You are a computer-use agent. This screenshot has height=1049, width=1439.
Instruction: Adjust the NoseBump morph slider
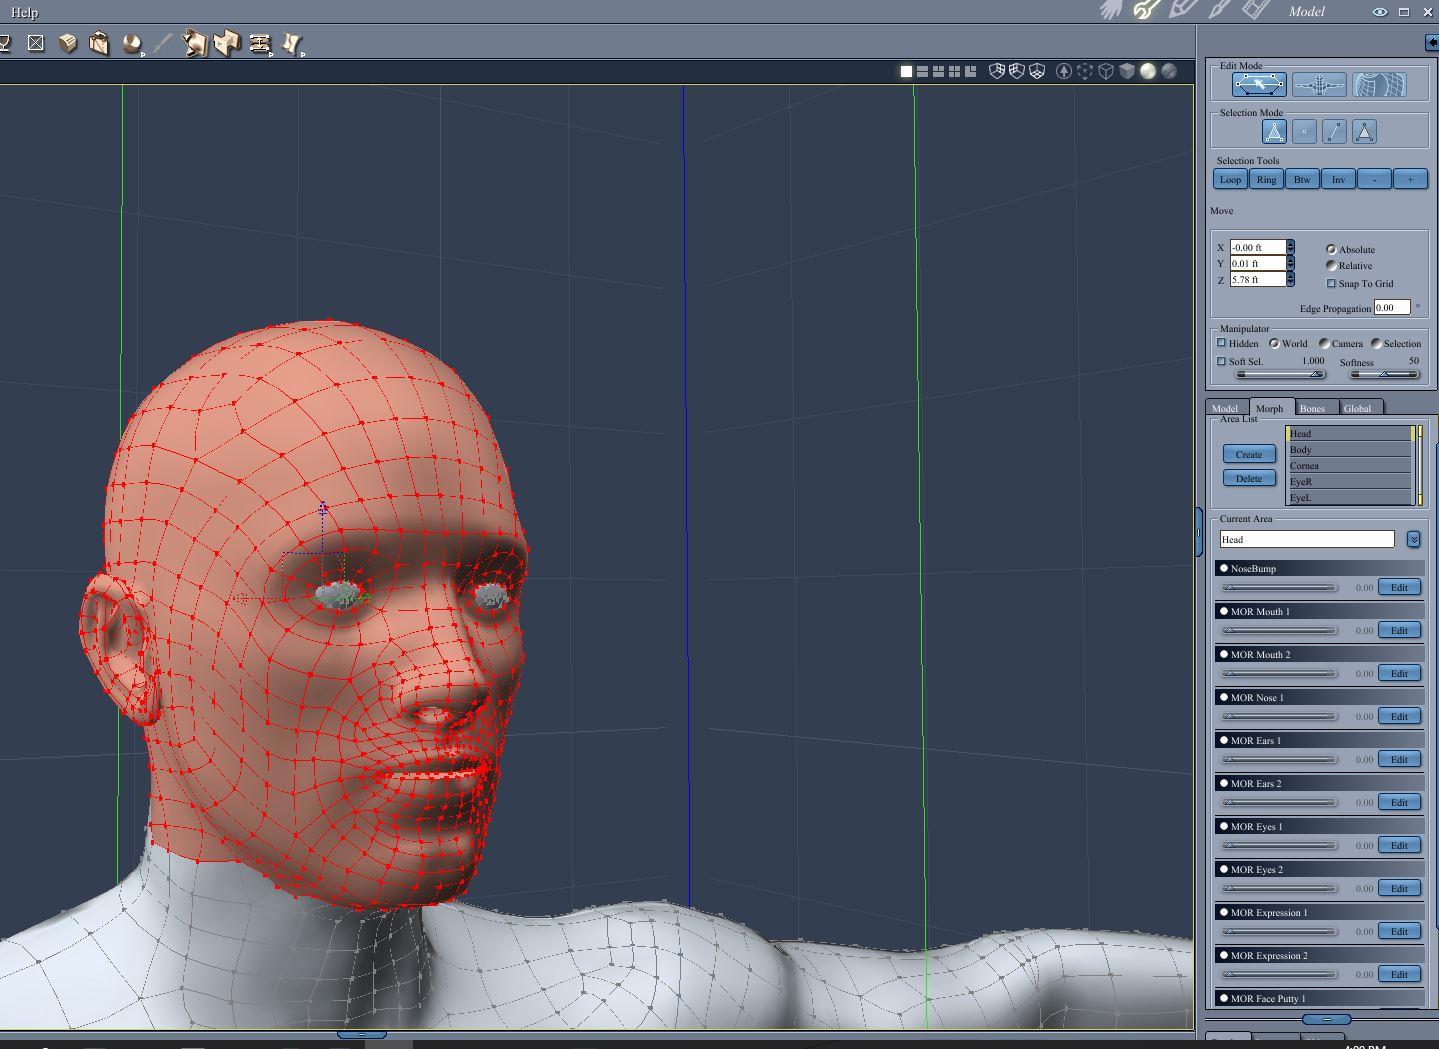[1280, 588]
